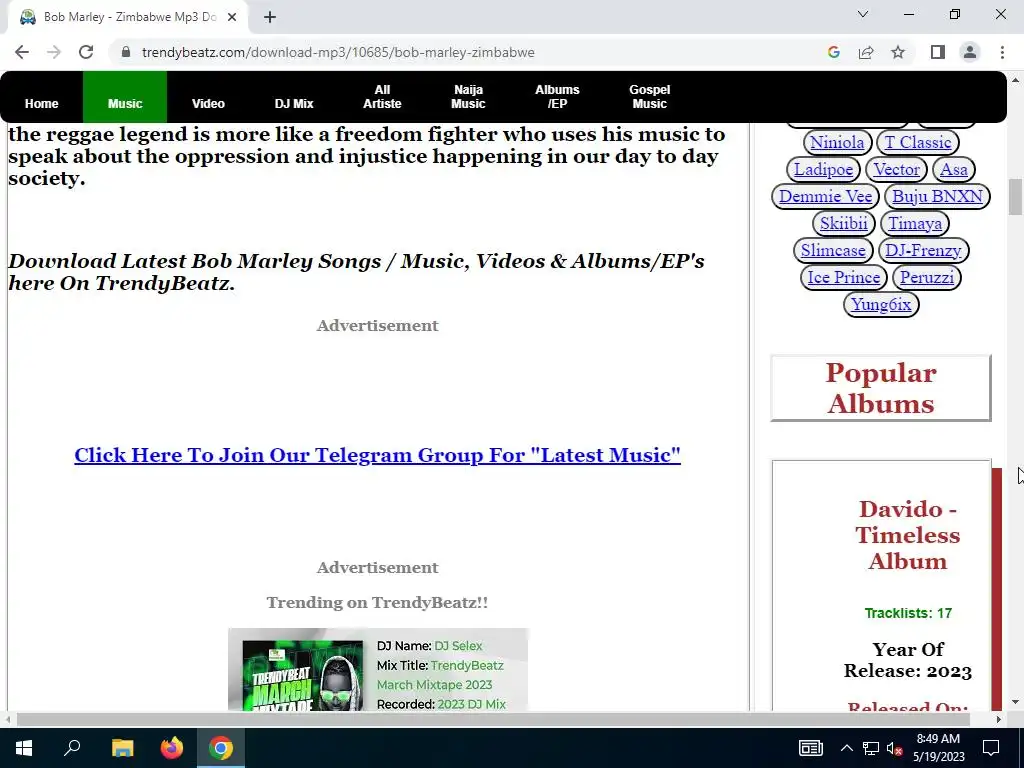Open the 2023 DJ Mix link
1024x768 pixels.
[472, 704]
